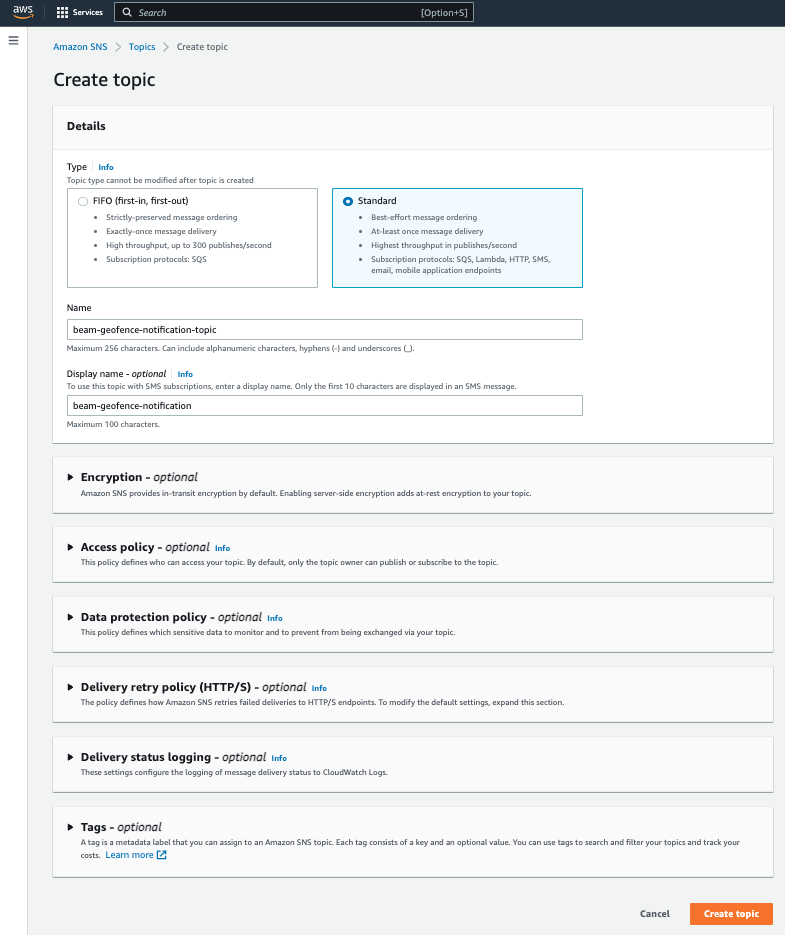The width and height of the screenshot is (785, 935).
Task: Open Info help for Delivery retry policy
Action: click(x=319, y=688)
